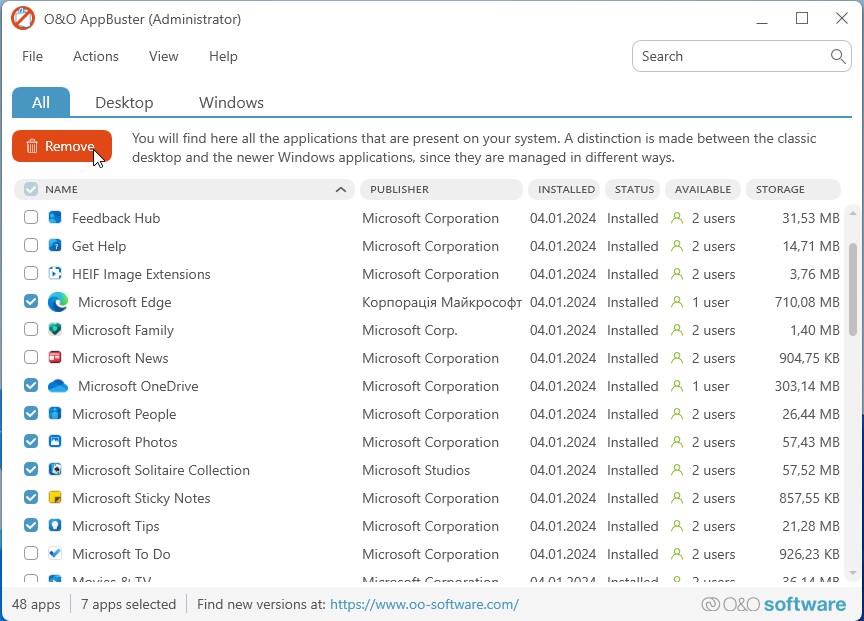Sort by the AVAILABLE column header
The image size is (864, 621).
(703, 190)
